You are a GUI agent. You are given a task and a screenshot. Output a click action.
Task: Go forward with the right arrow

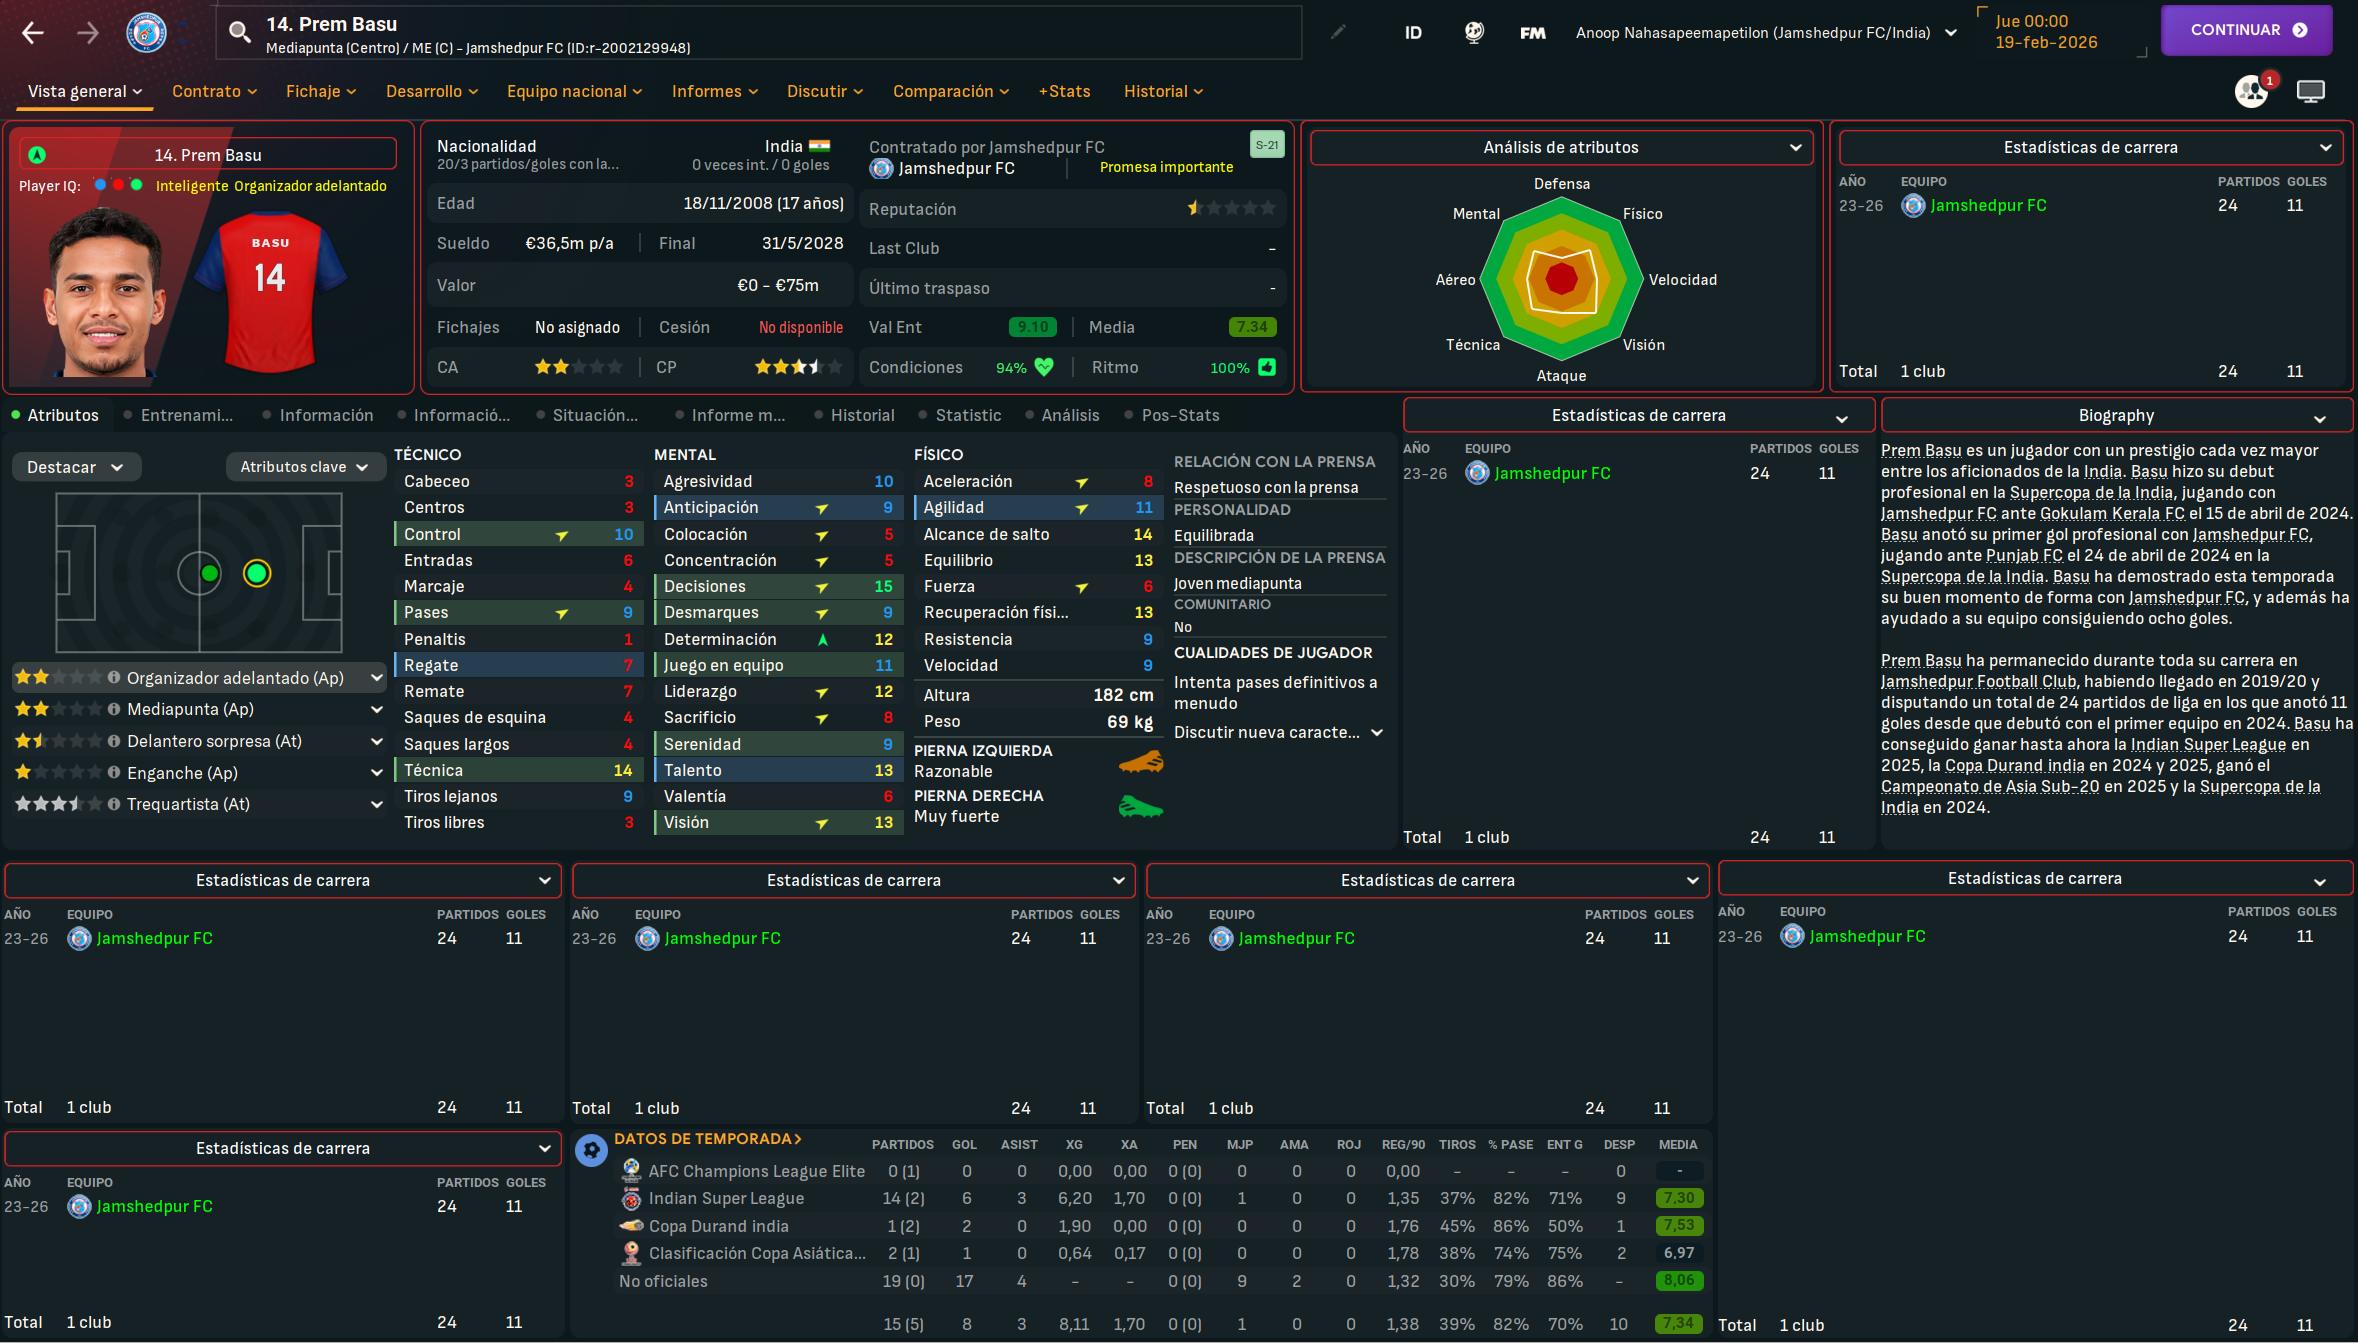(88, 33)
